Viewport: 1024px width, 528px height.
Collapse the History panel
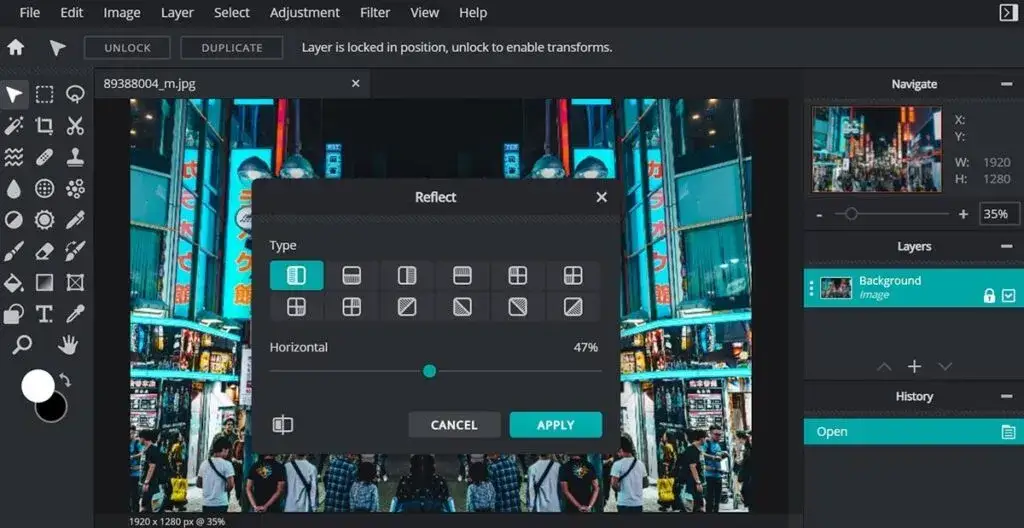point(1006,396)
